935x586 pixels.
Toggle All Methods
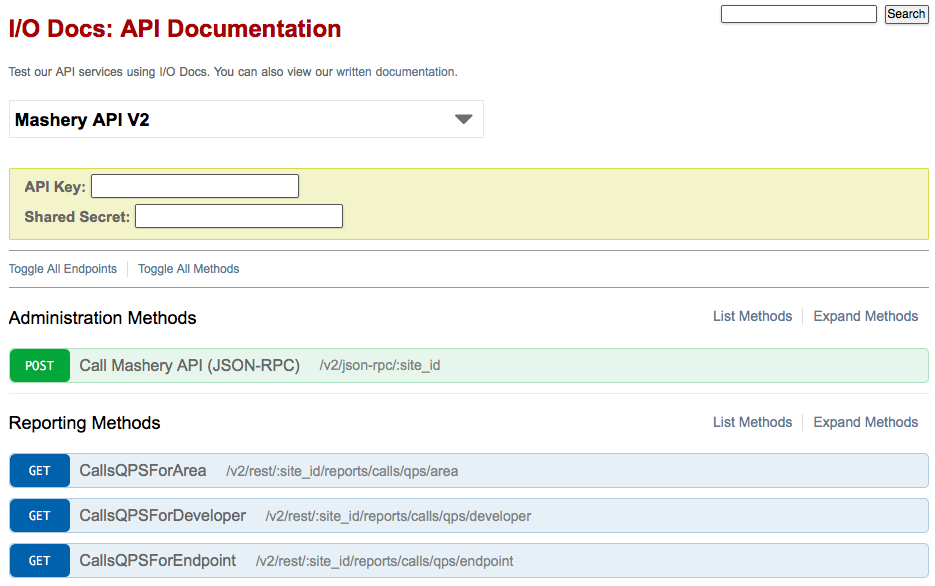(188, 269)
